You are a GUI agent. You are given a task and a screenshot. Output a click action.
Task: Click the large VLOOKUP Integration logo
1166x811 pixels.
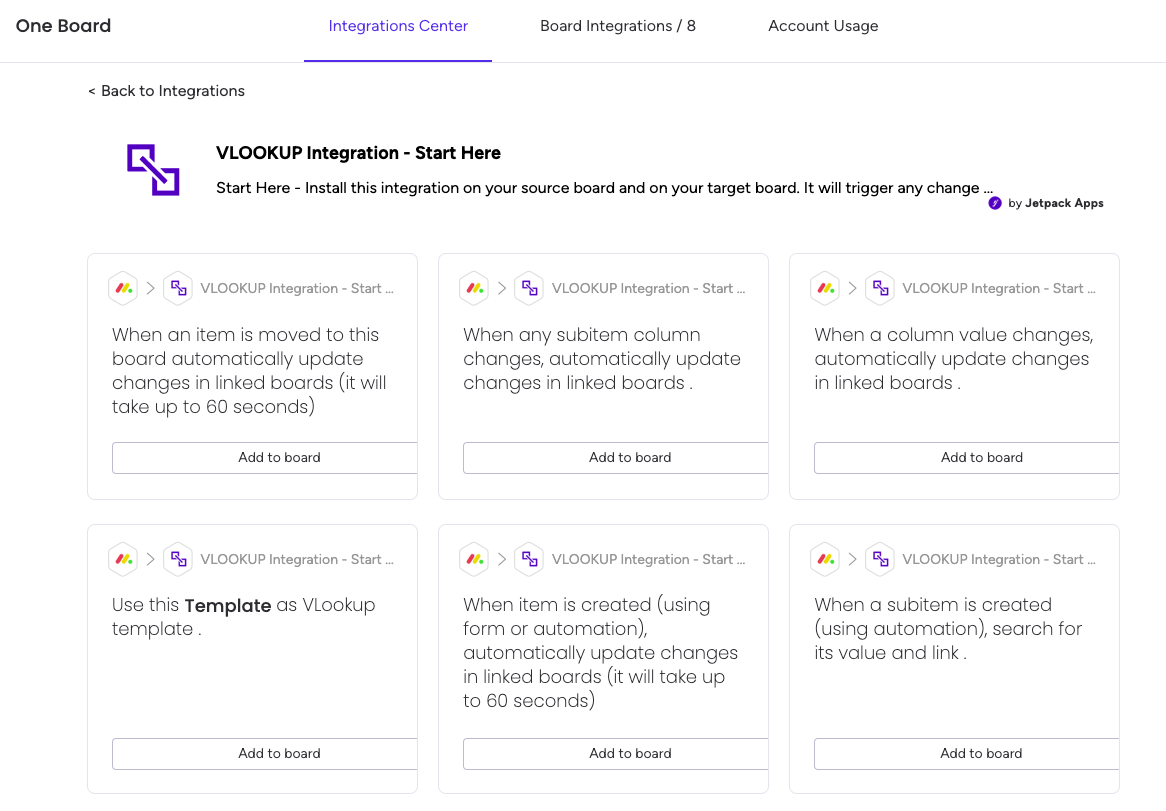click(x=153, y=170)
